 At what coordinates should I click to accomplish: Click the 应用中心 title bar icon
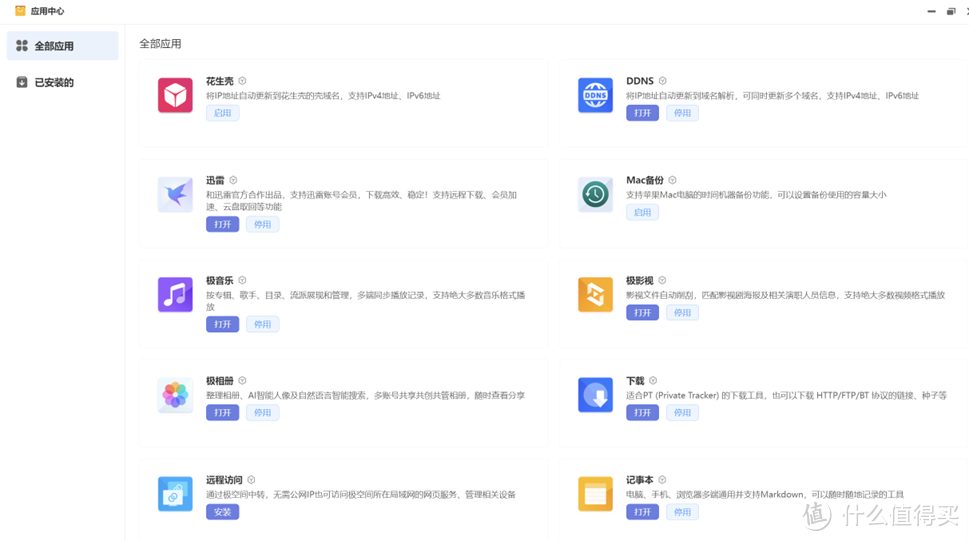point(20,11)
